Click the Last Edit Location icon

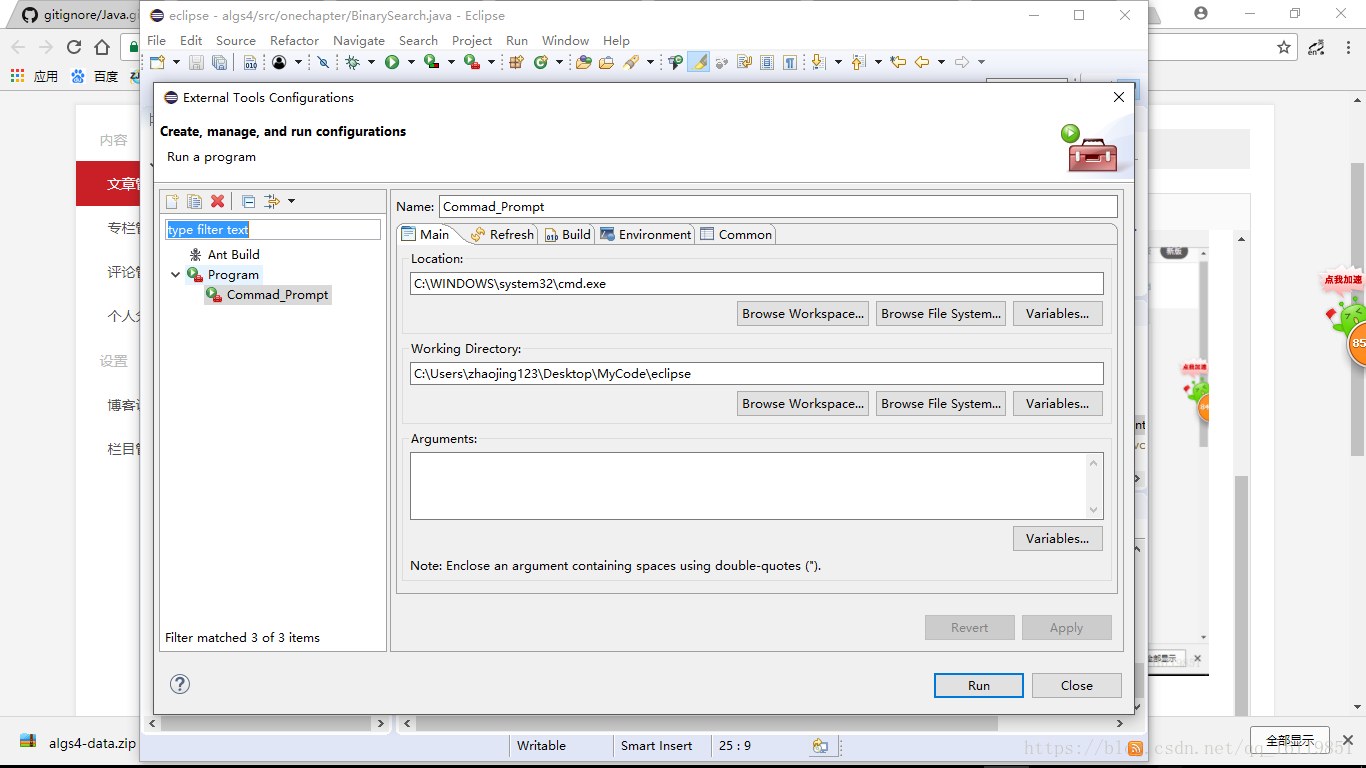pos(898,62)
